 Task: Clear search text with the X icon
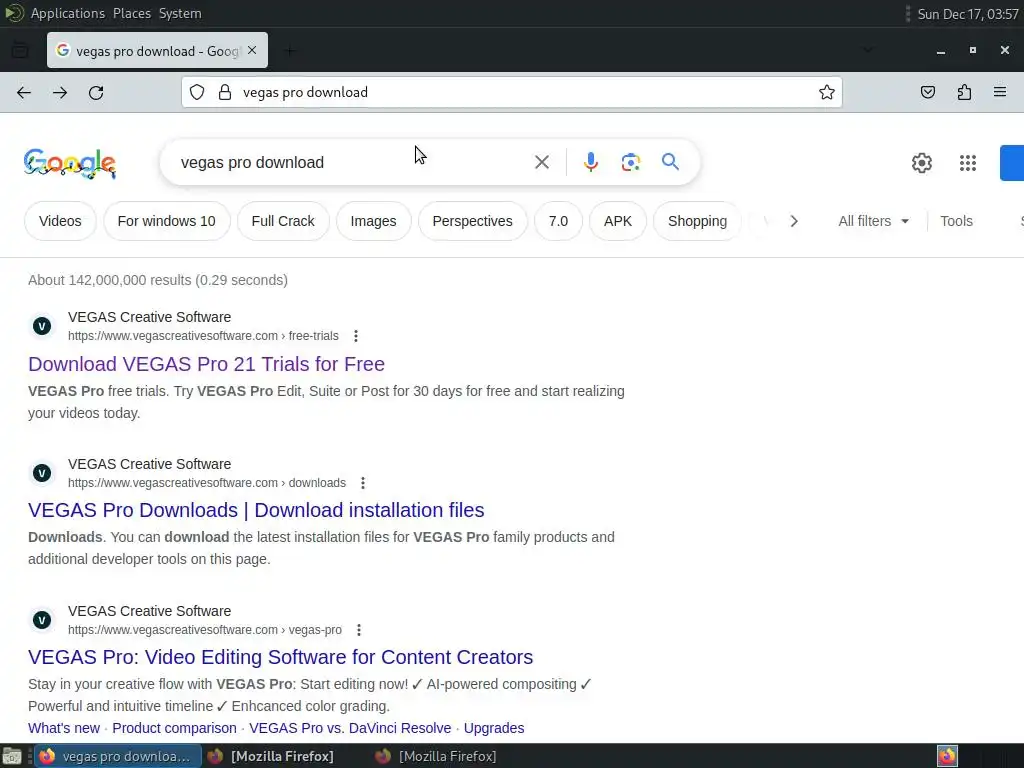[x=542, y=162]
